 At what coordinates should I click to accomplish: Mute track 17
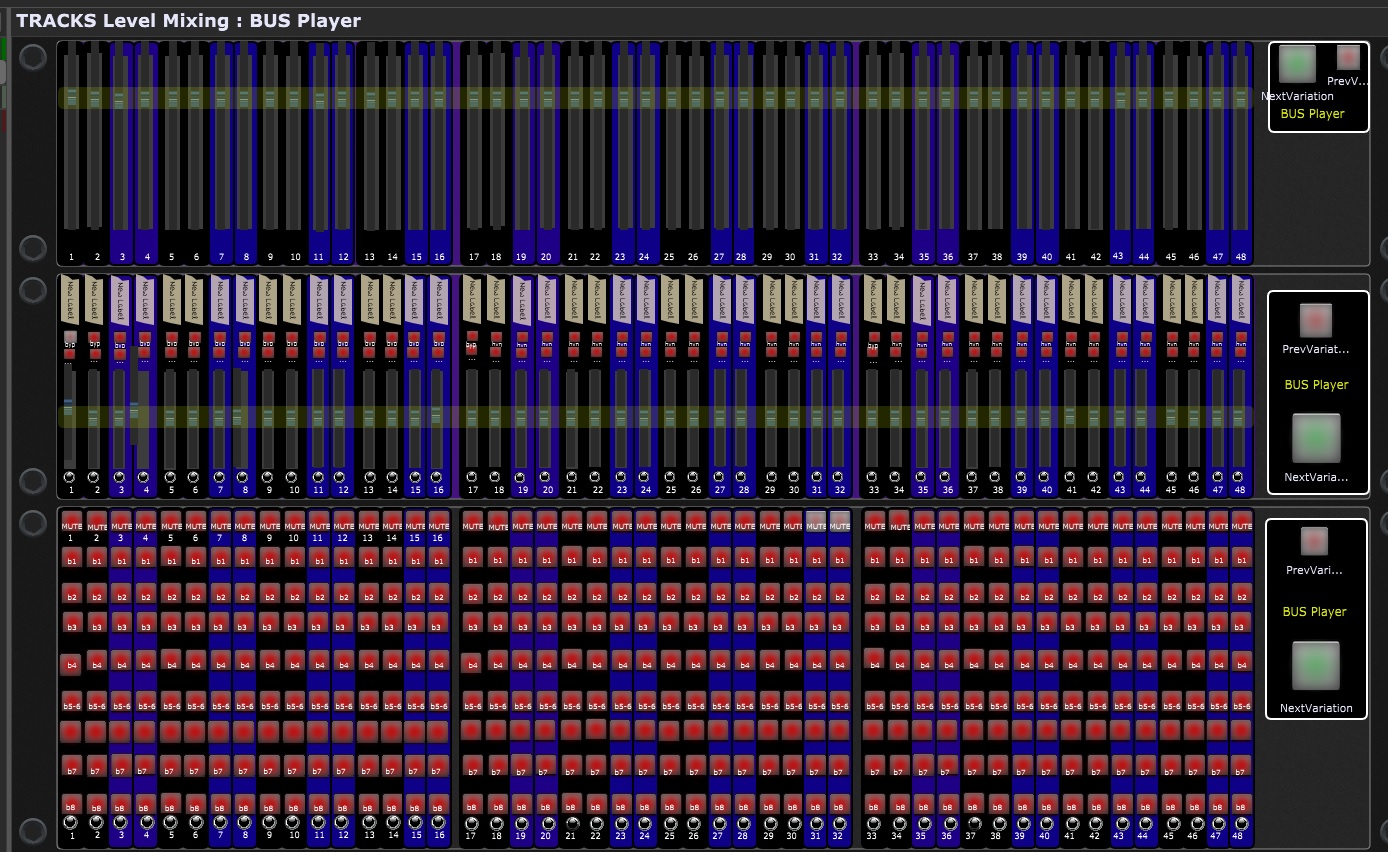coord(473,523)
